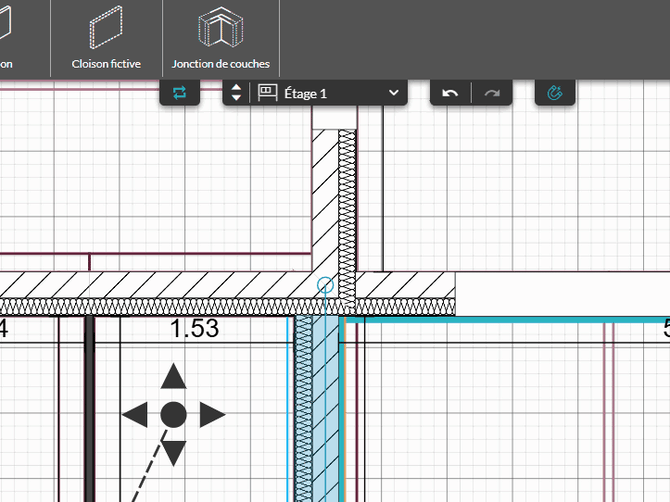
Task: Click the floor level up/down stepper
Action: [x=236, y=93]
